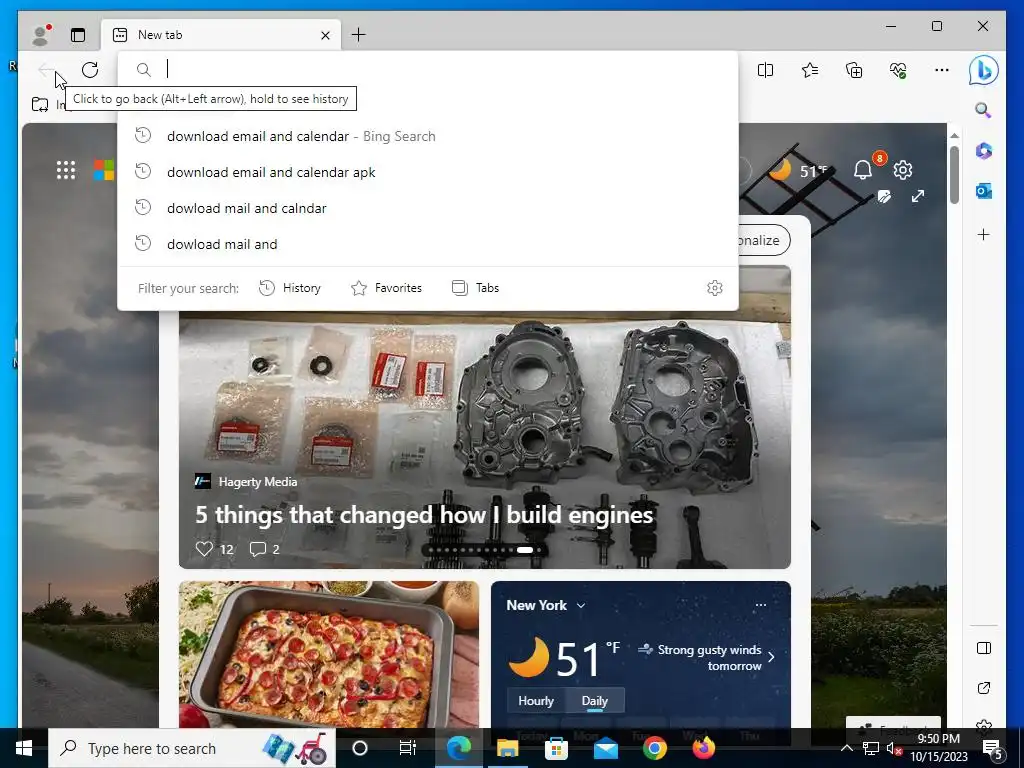
Task: Add sidebar app with plus icon
Action: tap(984, 234)
